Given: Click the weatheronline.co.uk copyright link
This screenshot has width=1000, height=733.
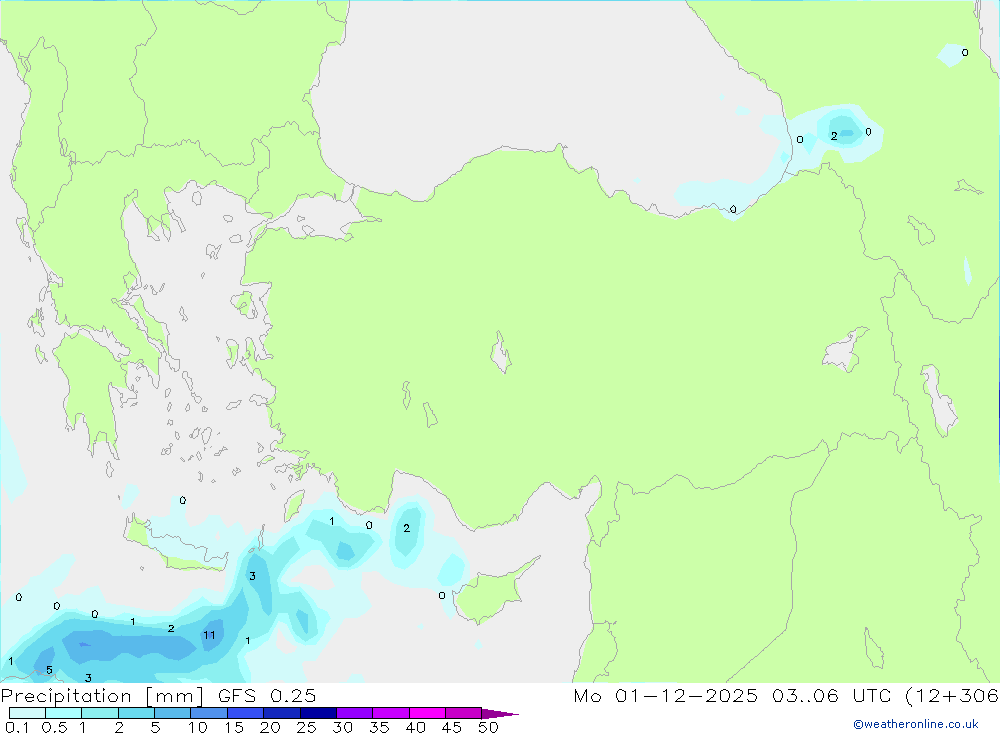Looking at the screenshot, I should pos(916,724).
